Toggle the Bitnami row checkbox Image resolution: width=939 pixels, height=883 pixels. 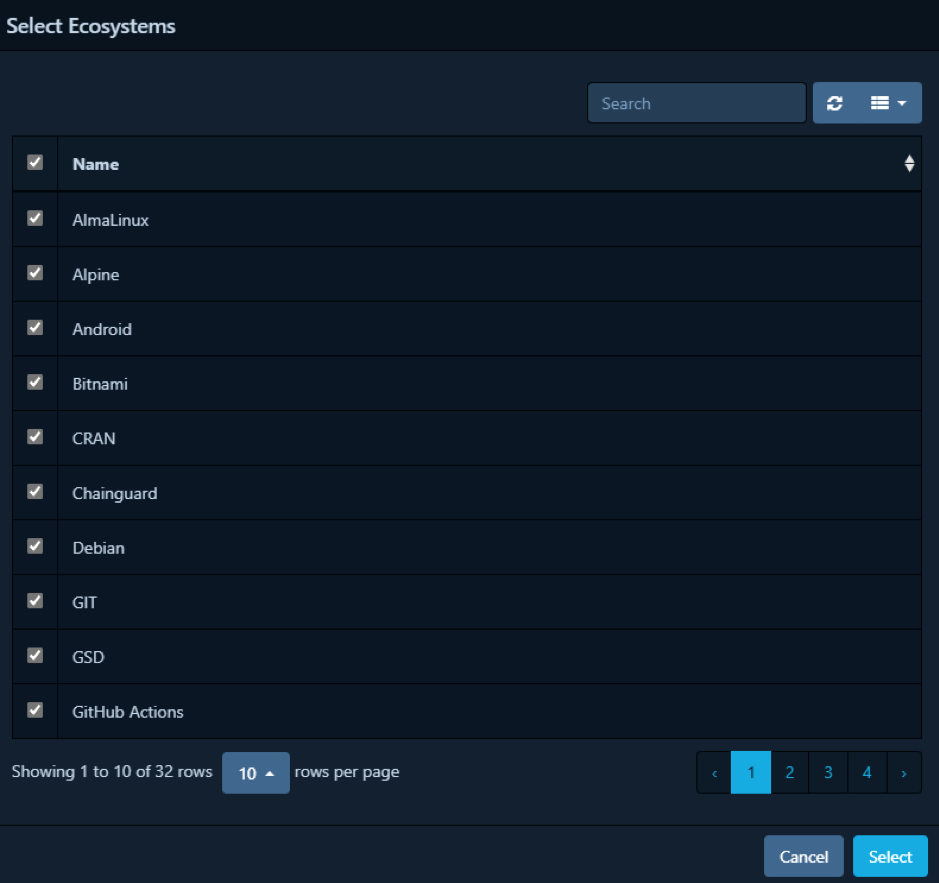click(x=35, y=382)
